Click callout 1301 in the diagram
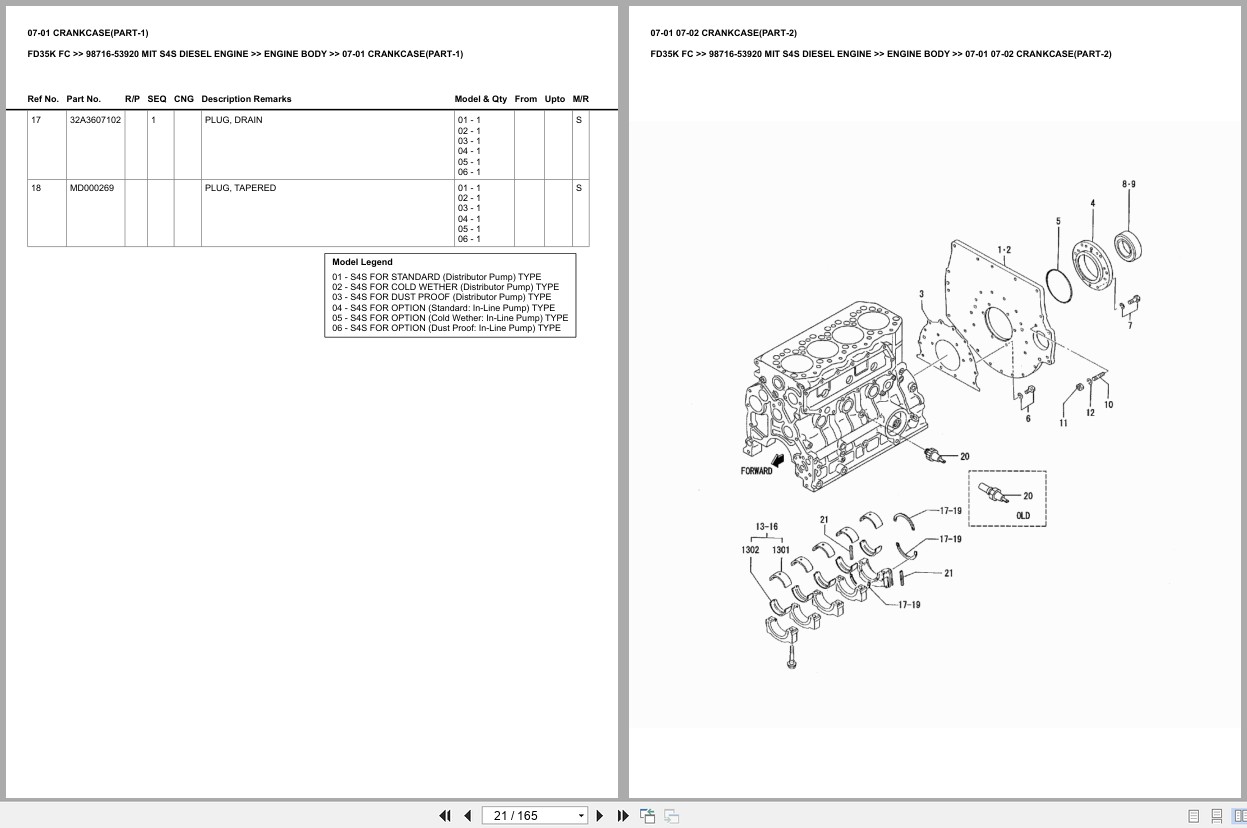The image size is (1247, 828). (781, 550)
